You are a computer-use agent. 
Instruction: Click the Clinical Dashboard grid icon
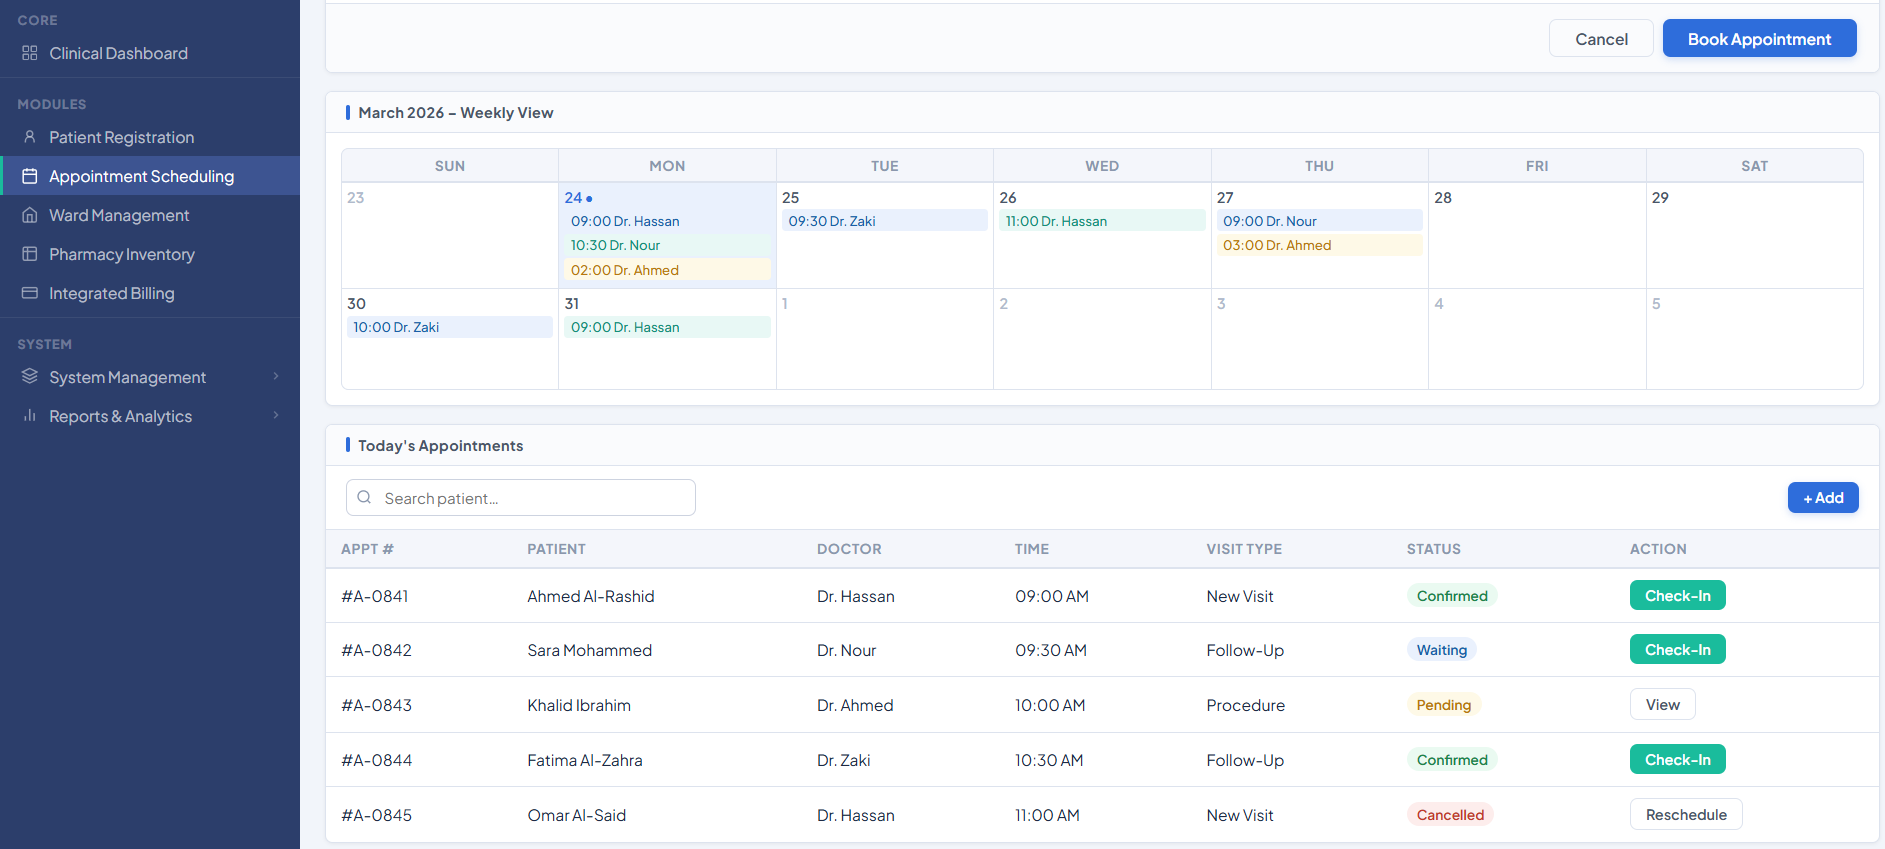[x=30, y=53]
